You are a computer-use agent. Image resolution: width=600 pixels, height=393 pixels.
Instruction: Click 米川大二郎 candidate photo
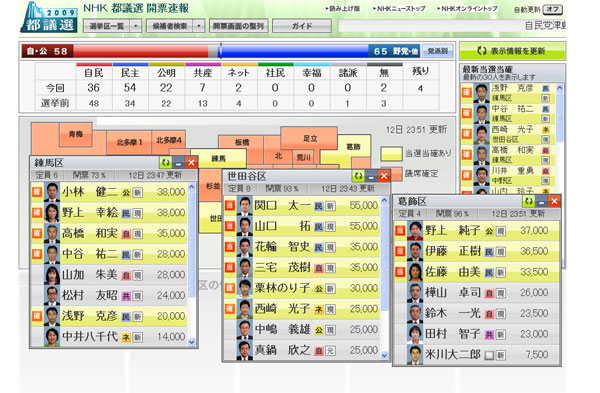[415, 354]
